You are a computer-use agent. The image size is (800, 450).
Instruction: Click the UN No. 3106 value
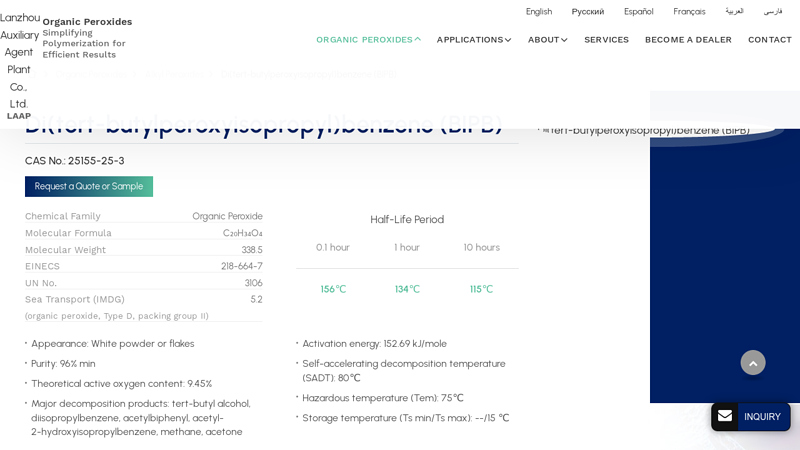point(254,283)
